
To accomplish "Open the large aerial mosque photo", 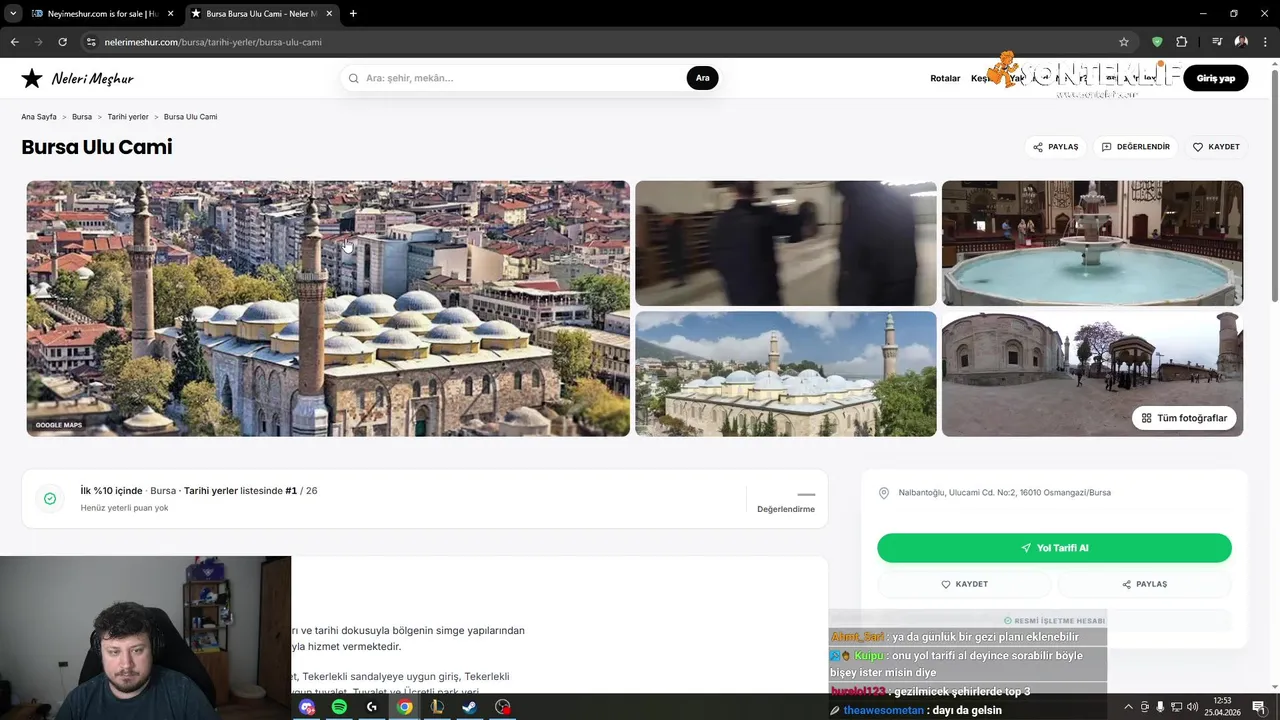I will (x=328, y=308).
